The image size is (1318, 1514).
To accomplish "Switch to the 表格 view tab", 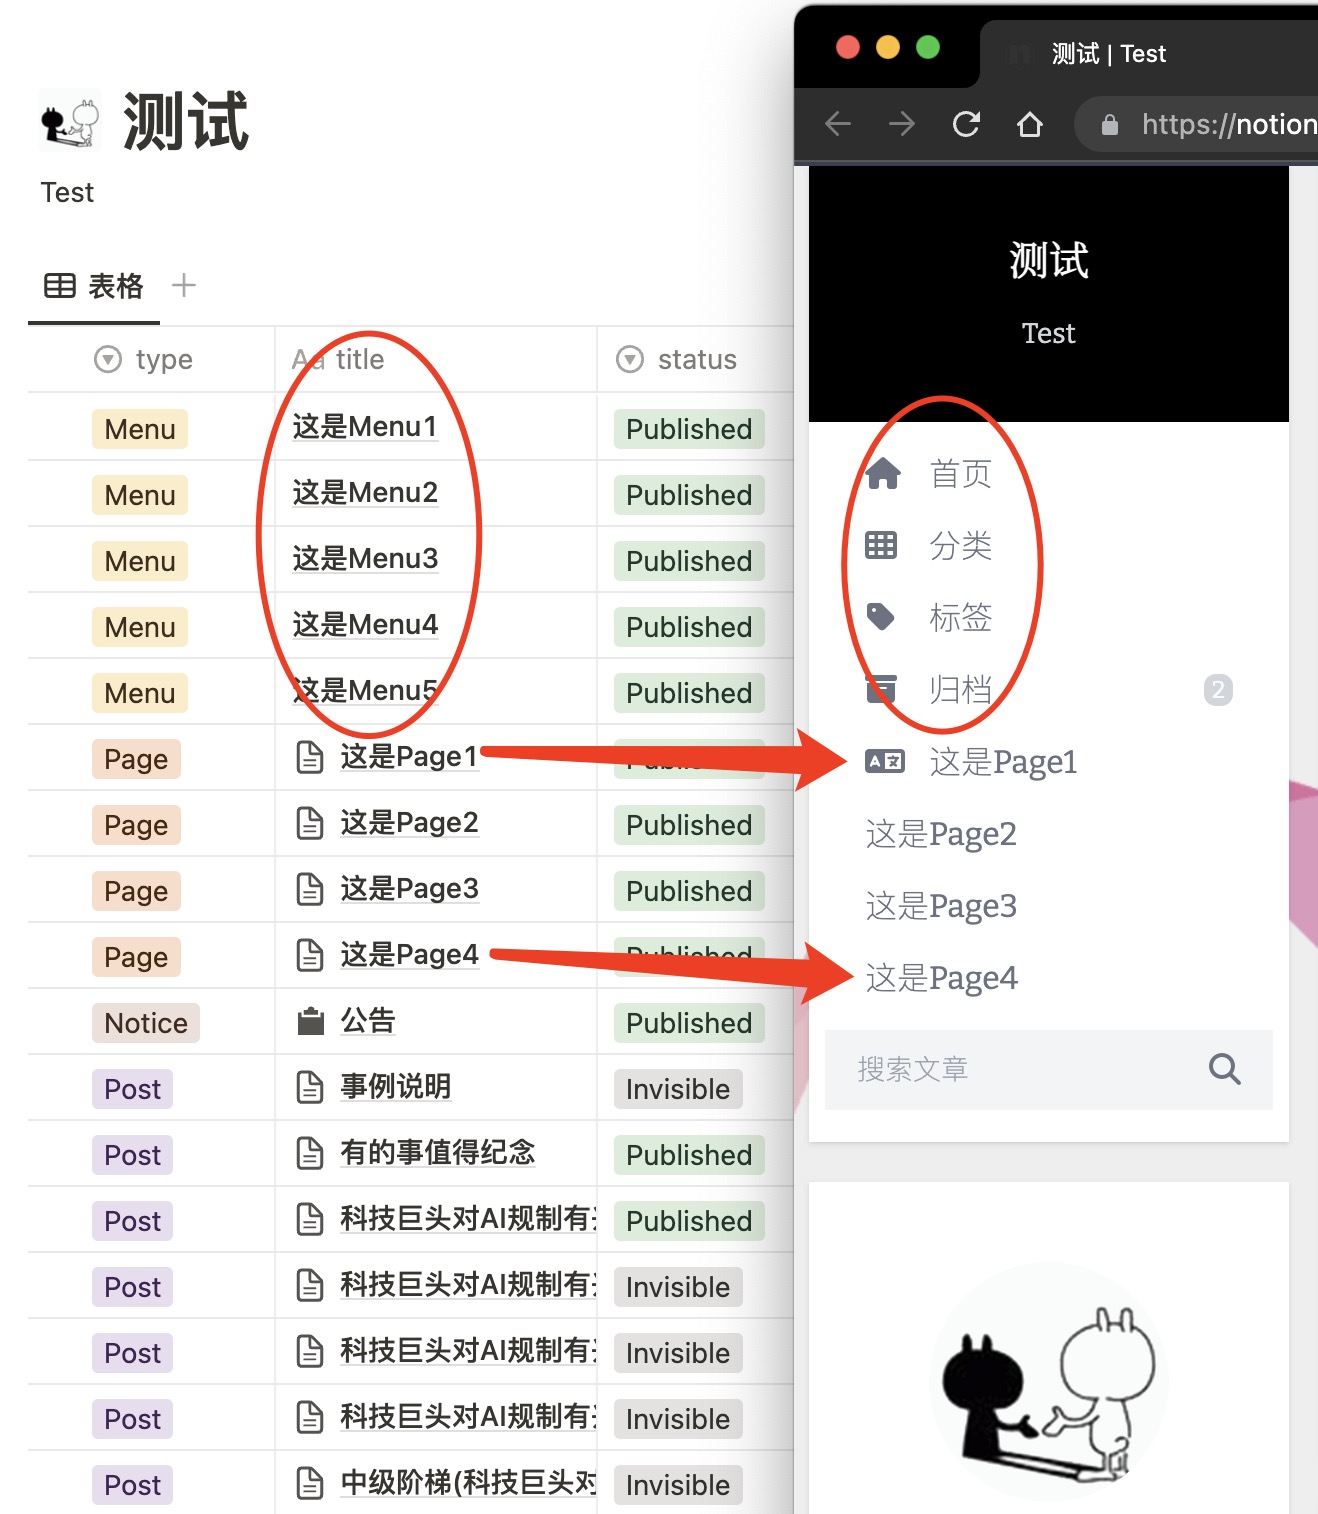I will (x=93, y=285).
